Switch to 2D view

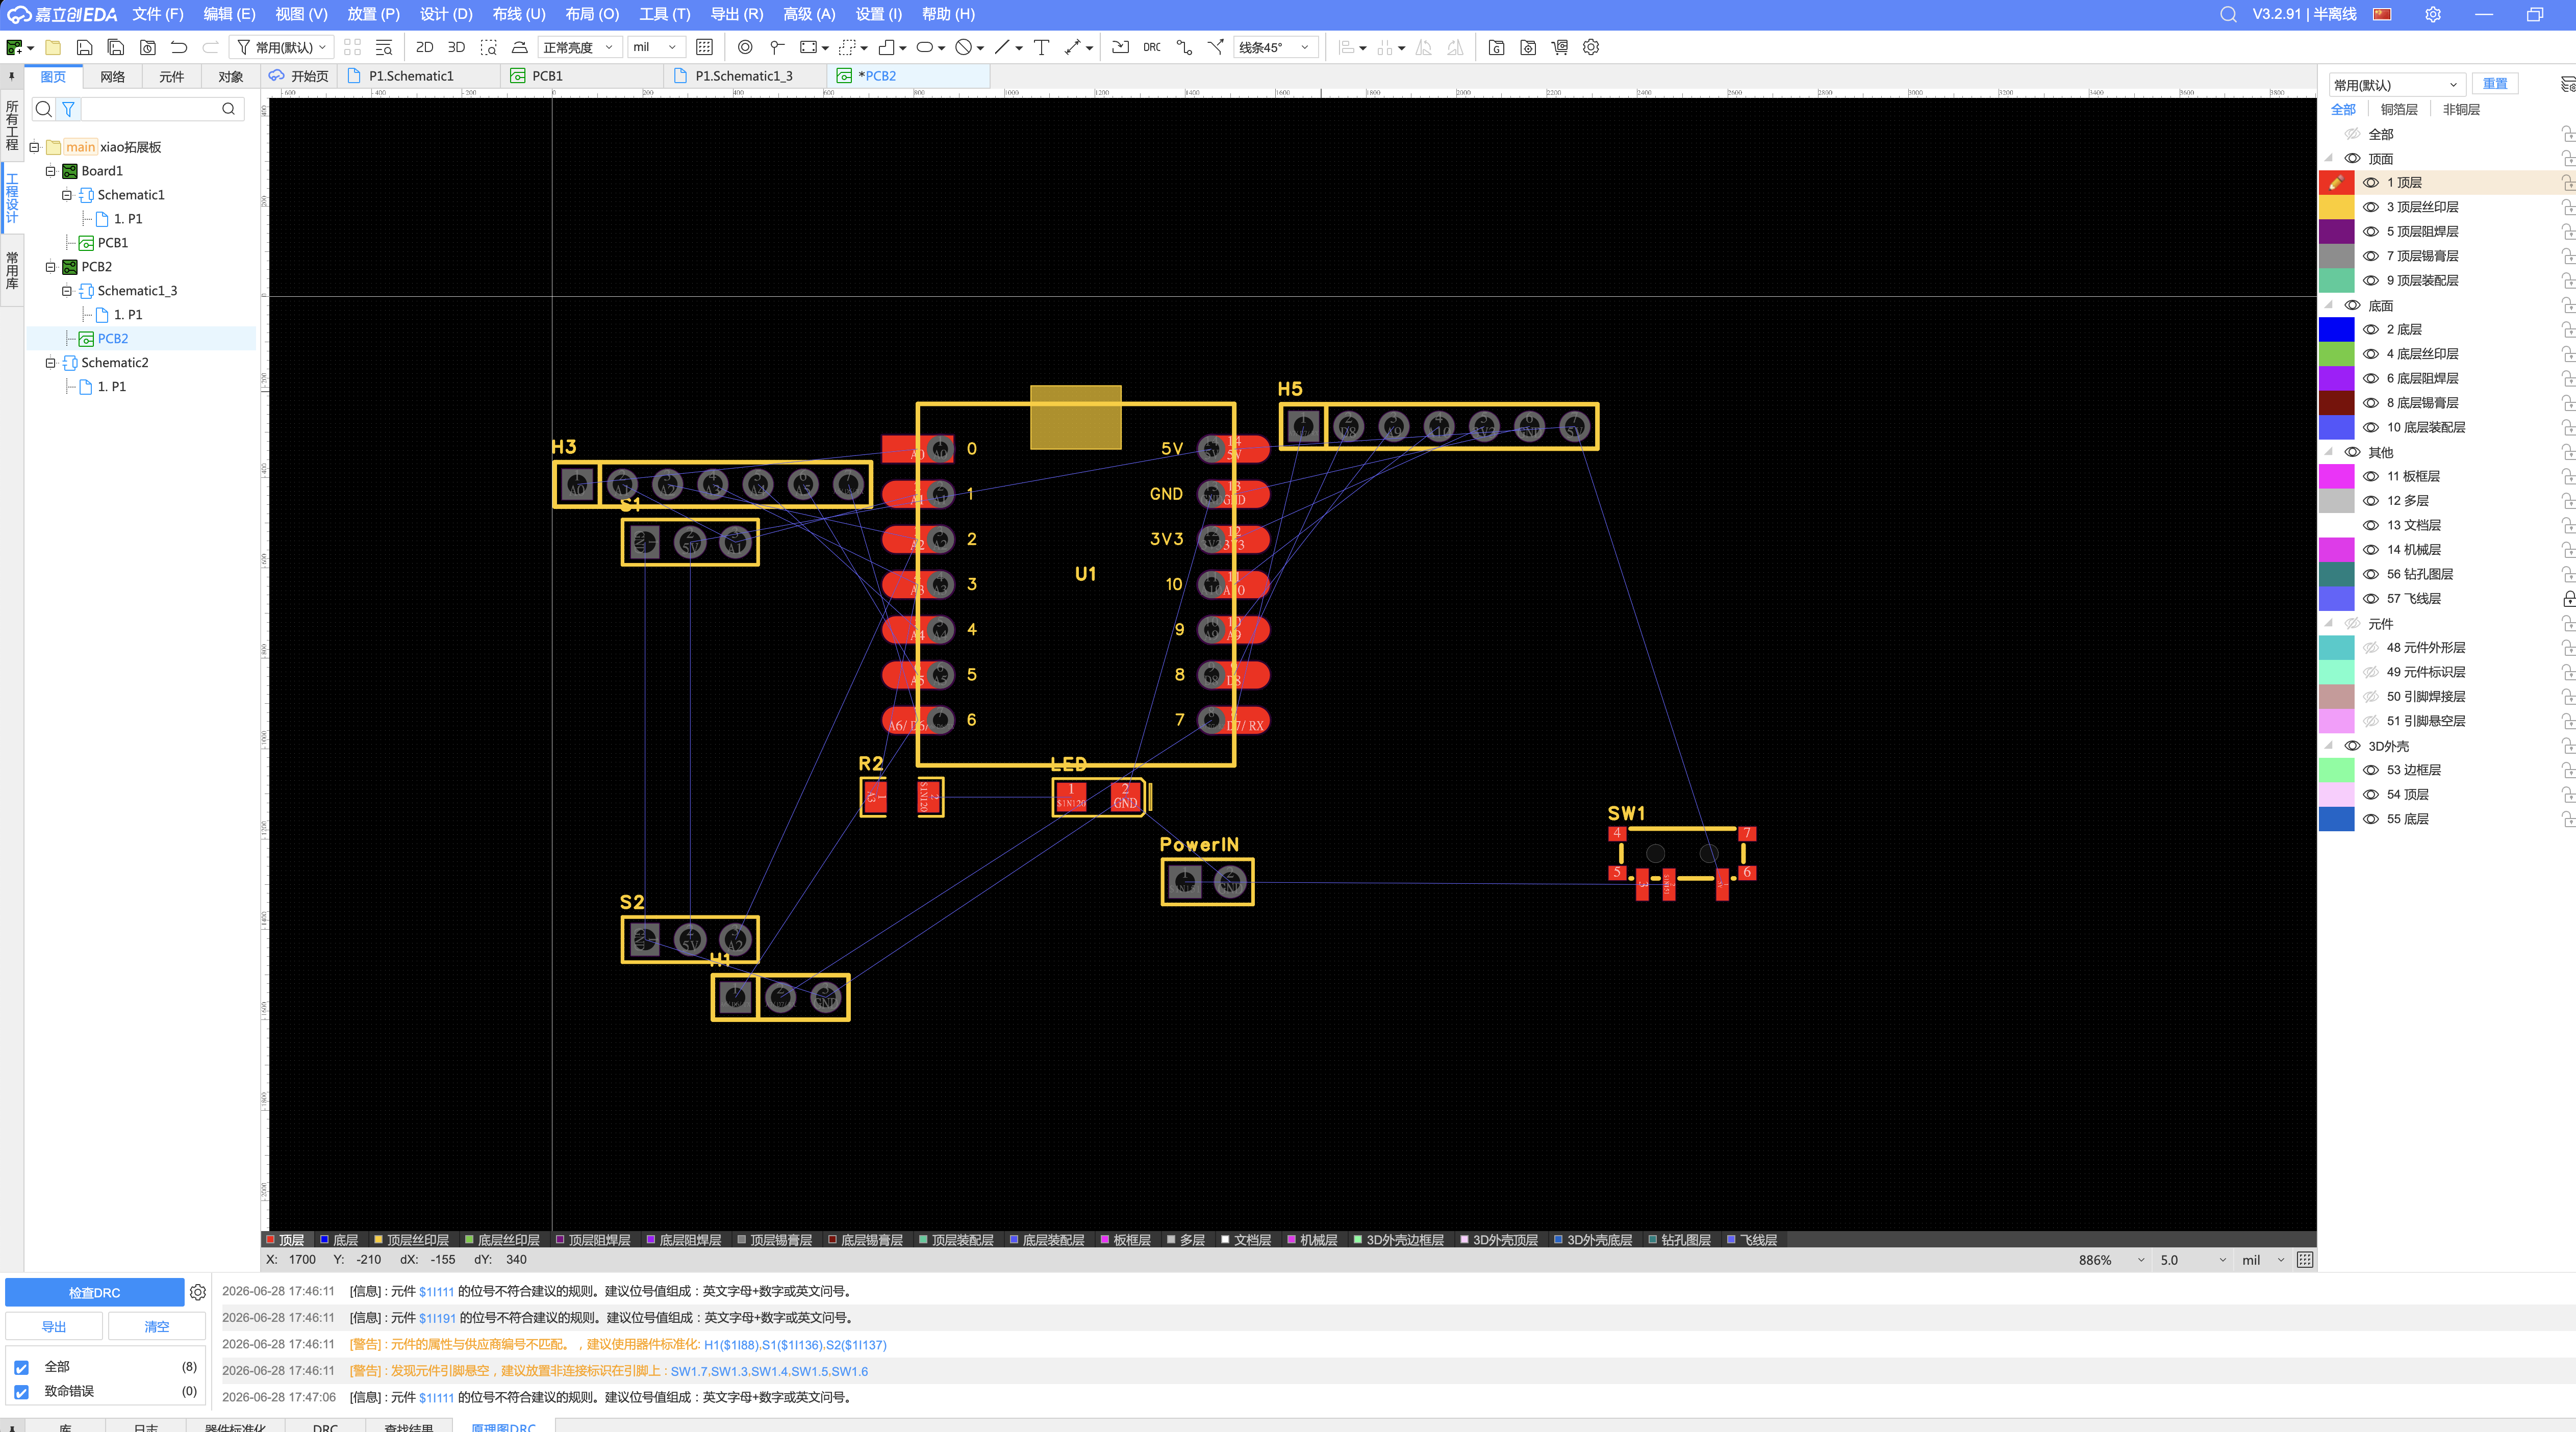tap(424, 47)
